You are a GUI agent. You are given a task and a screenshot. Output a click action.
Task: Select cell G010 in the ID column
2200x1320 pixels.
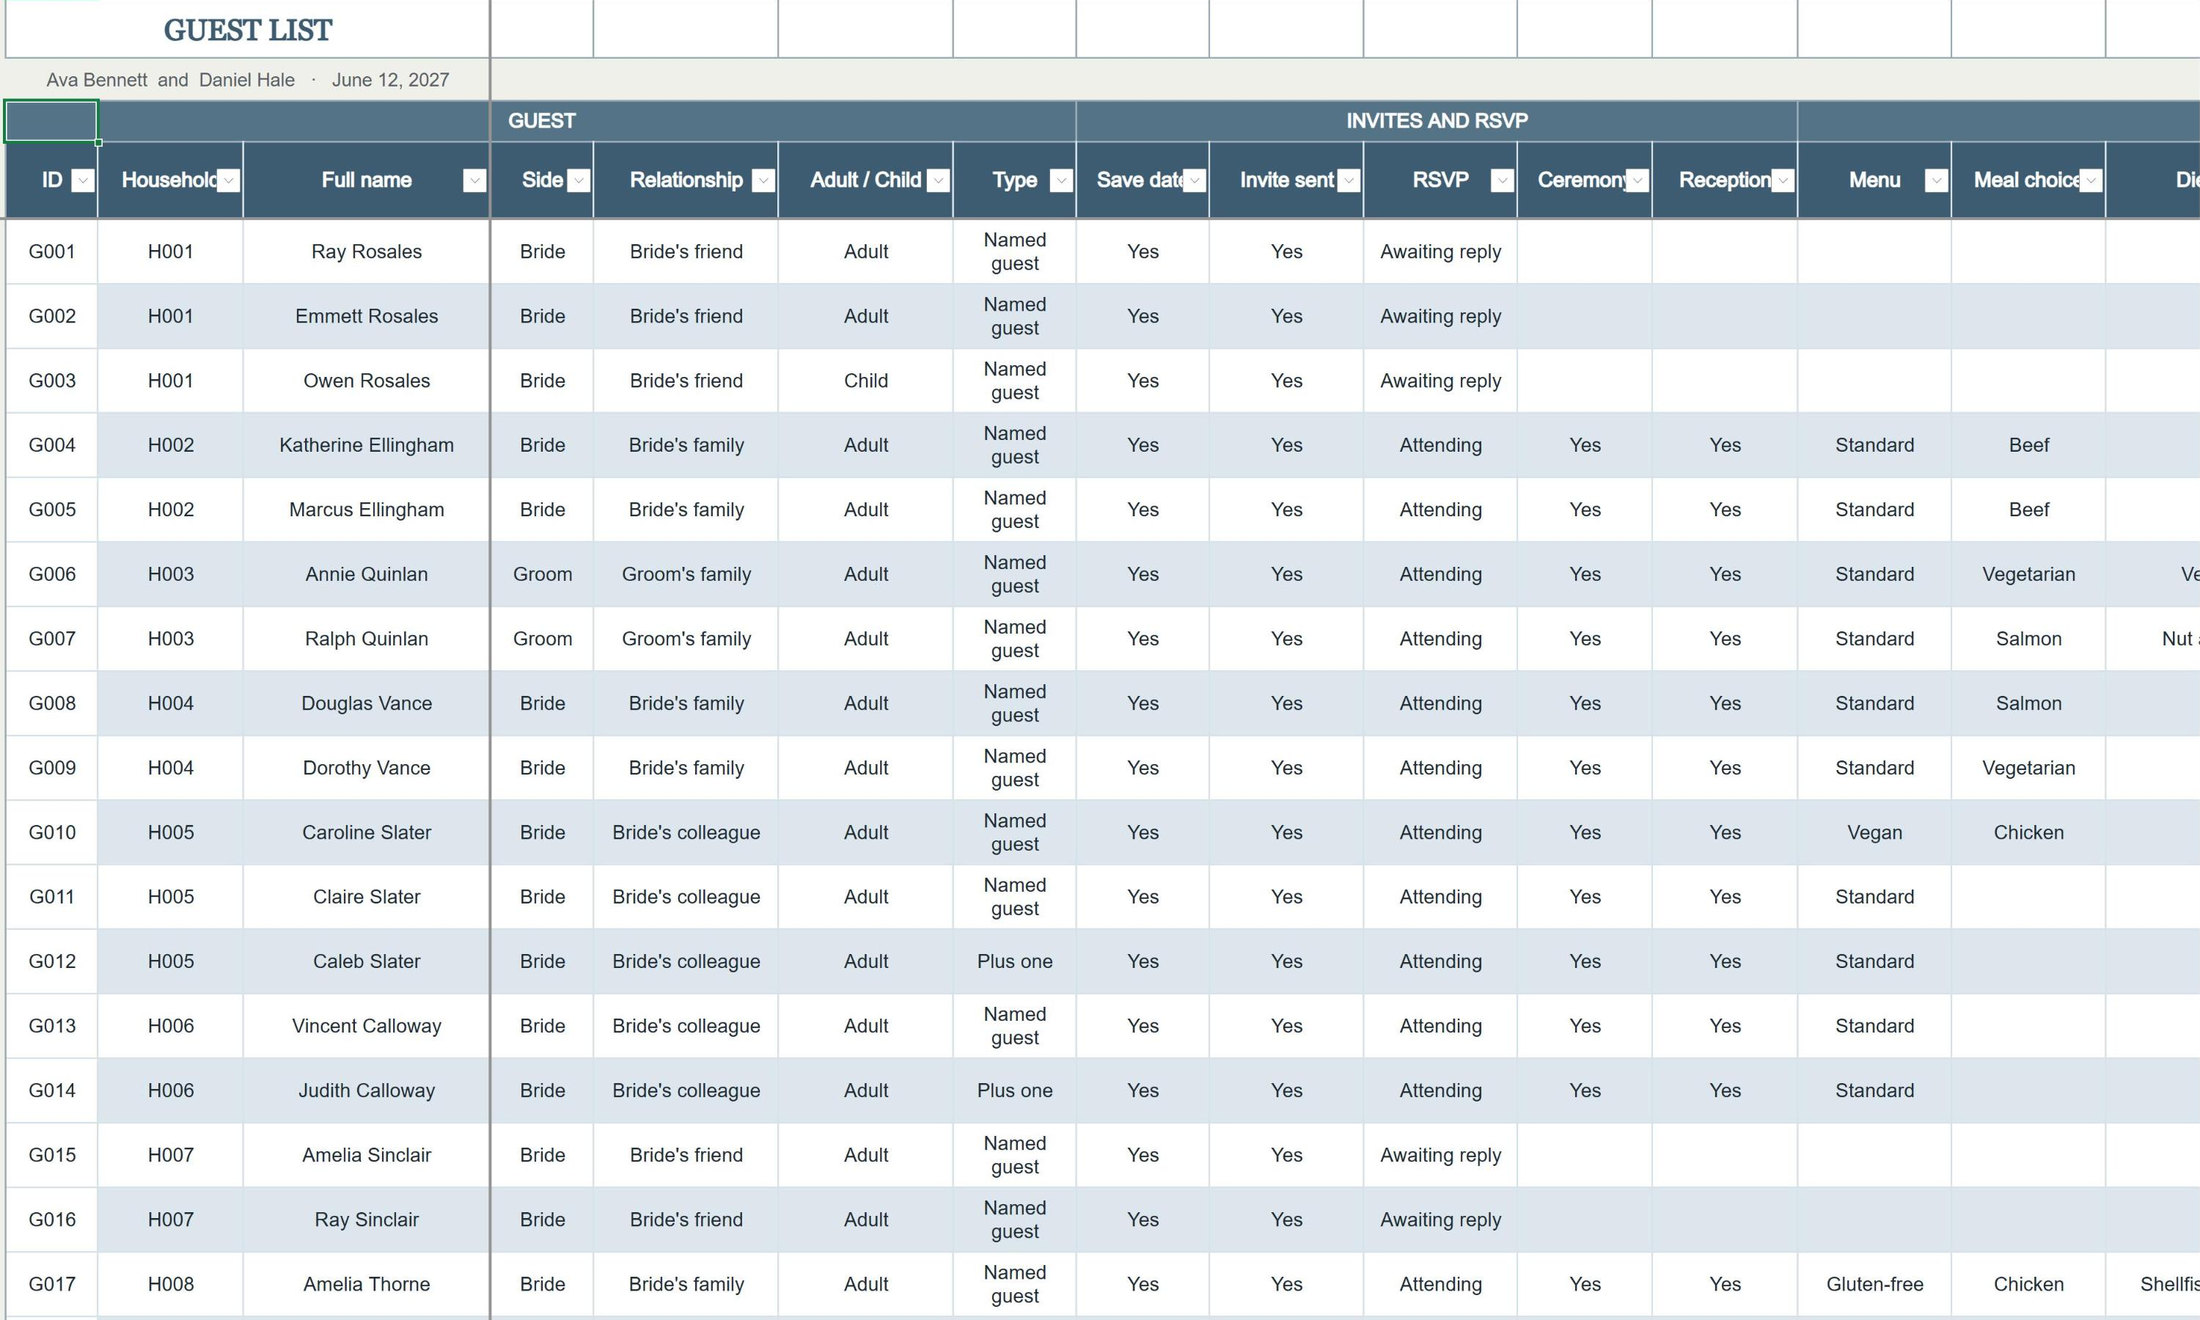click(x=52, y=832)
